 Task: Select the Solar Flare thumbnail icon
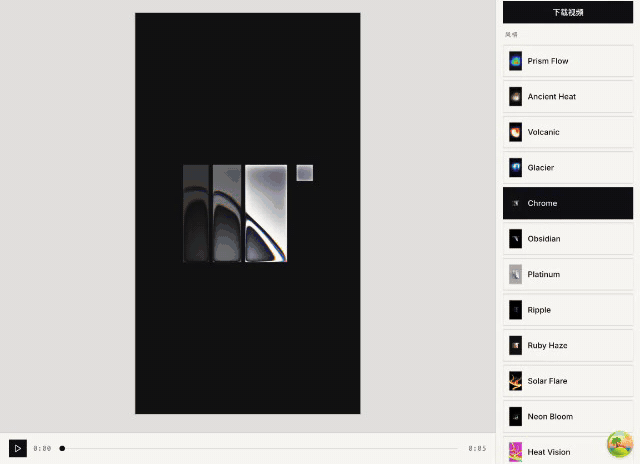515,381
